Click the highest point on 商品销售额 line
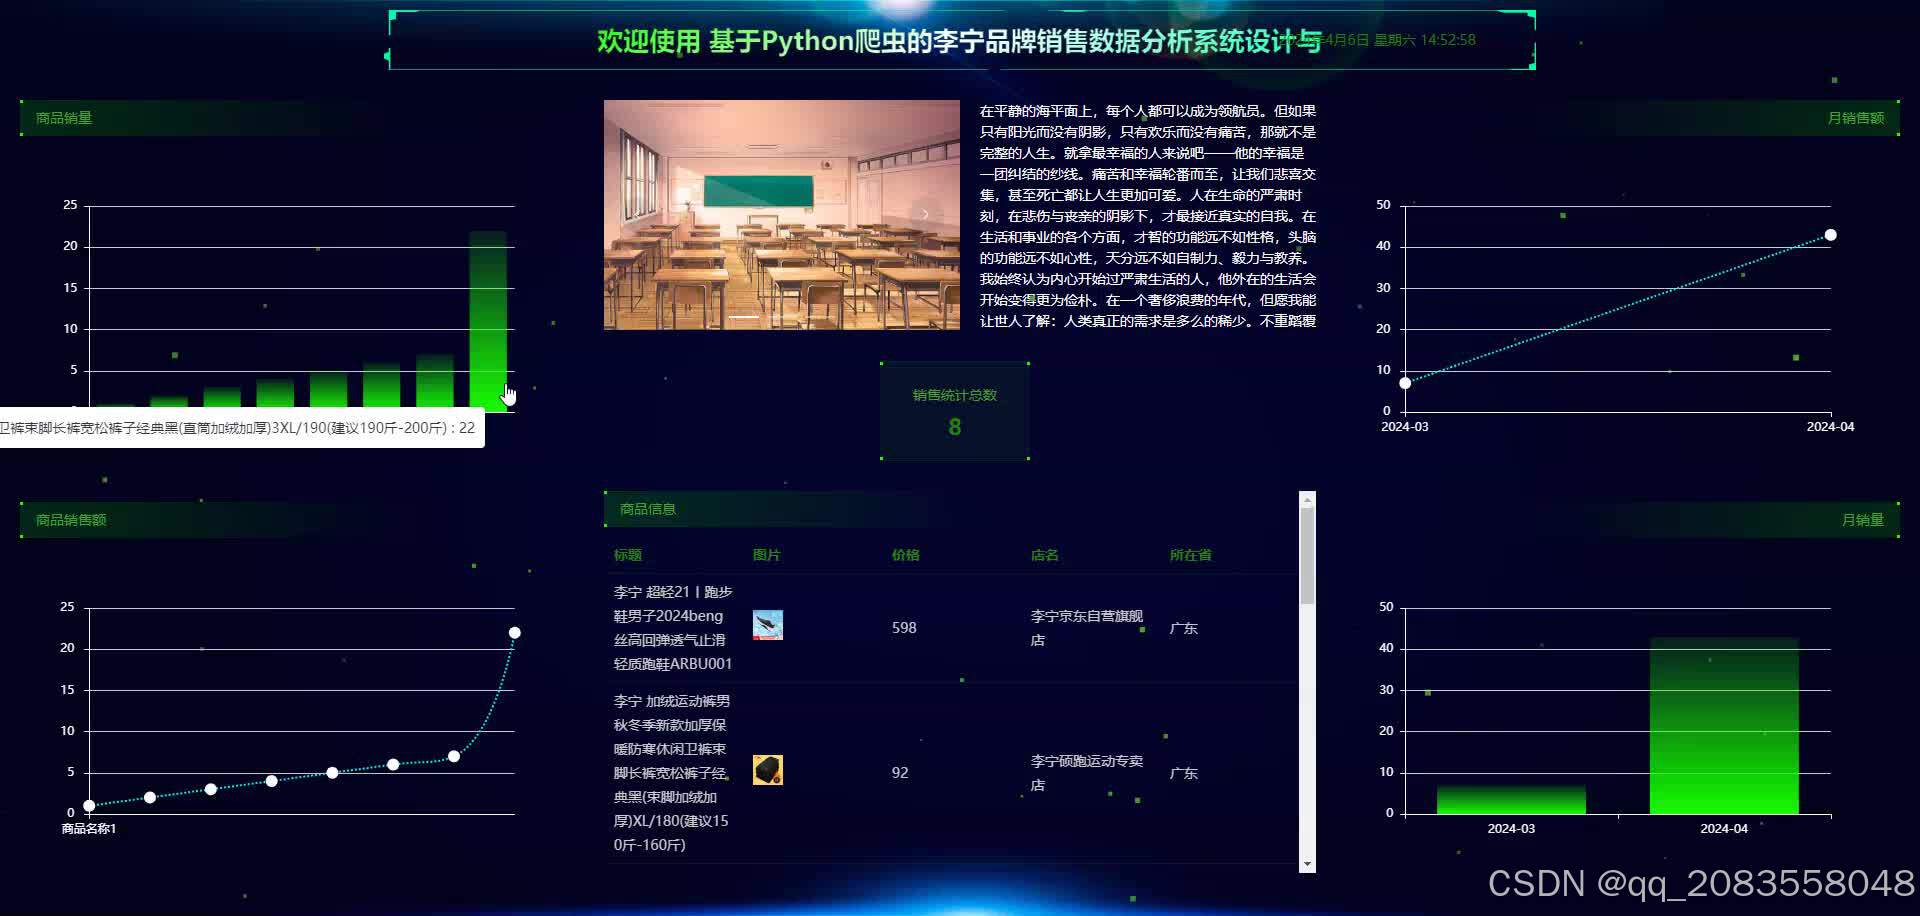1920x916 pixels. tap(514, 633)
